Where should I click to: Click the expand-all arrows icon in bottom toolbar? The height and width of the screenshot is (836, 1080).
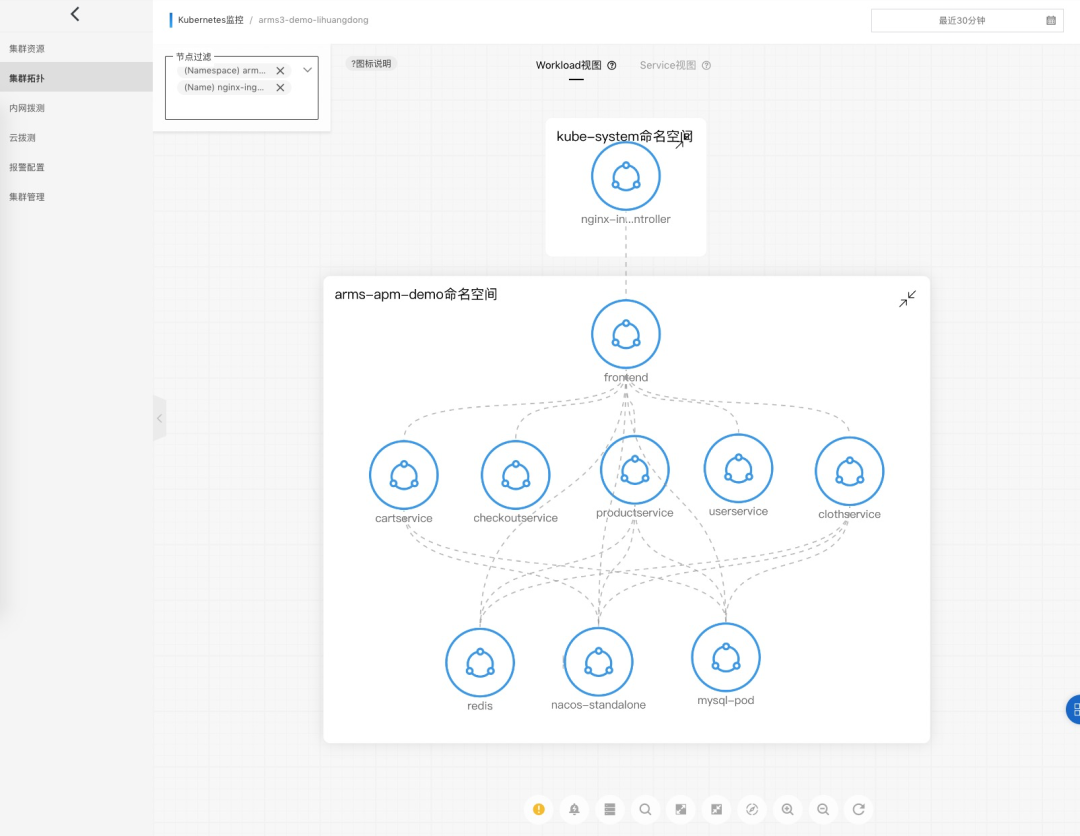681,809
